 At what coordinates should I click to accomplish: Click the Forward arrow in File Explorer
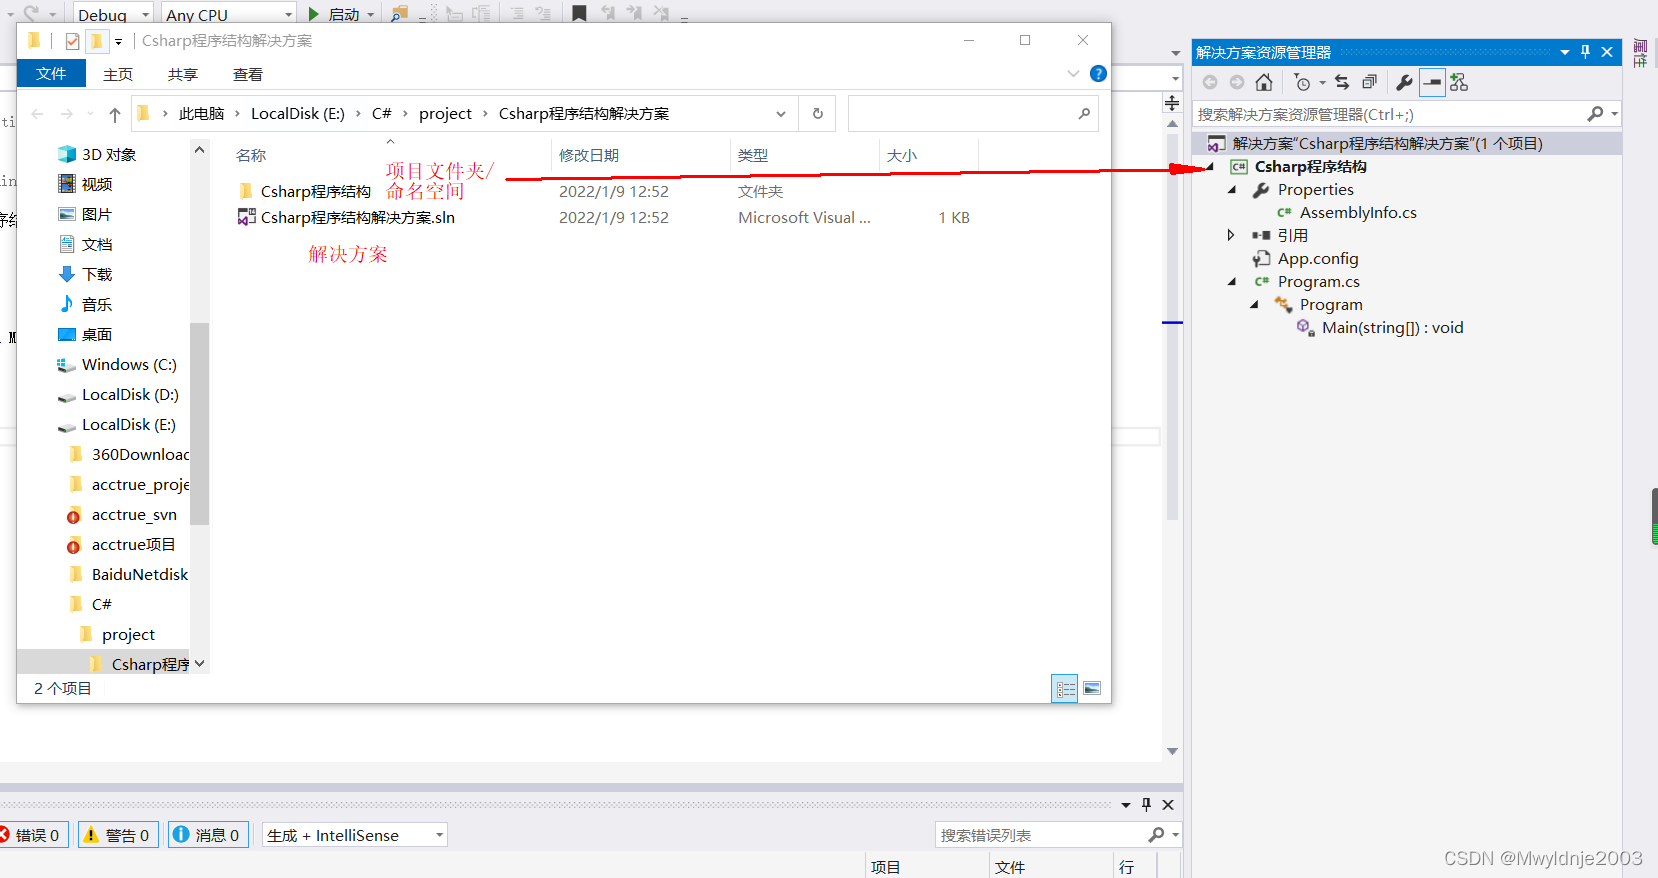[66, 114]
